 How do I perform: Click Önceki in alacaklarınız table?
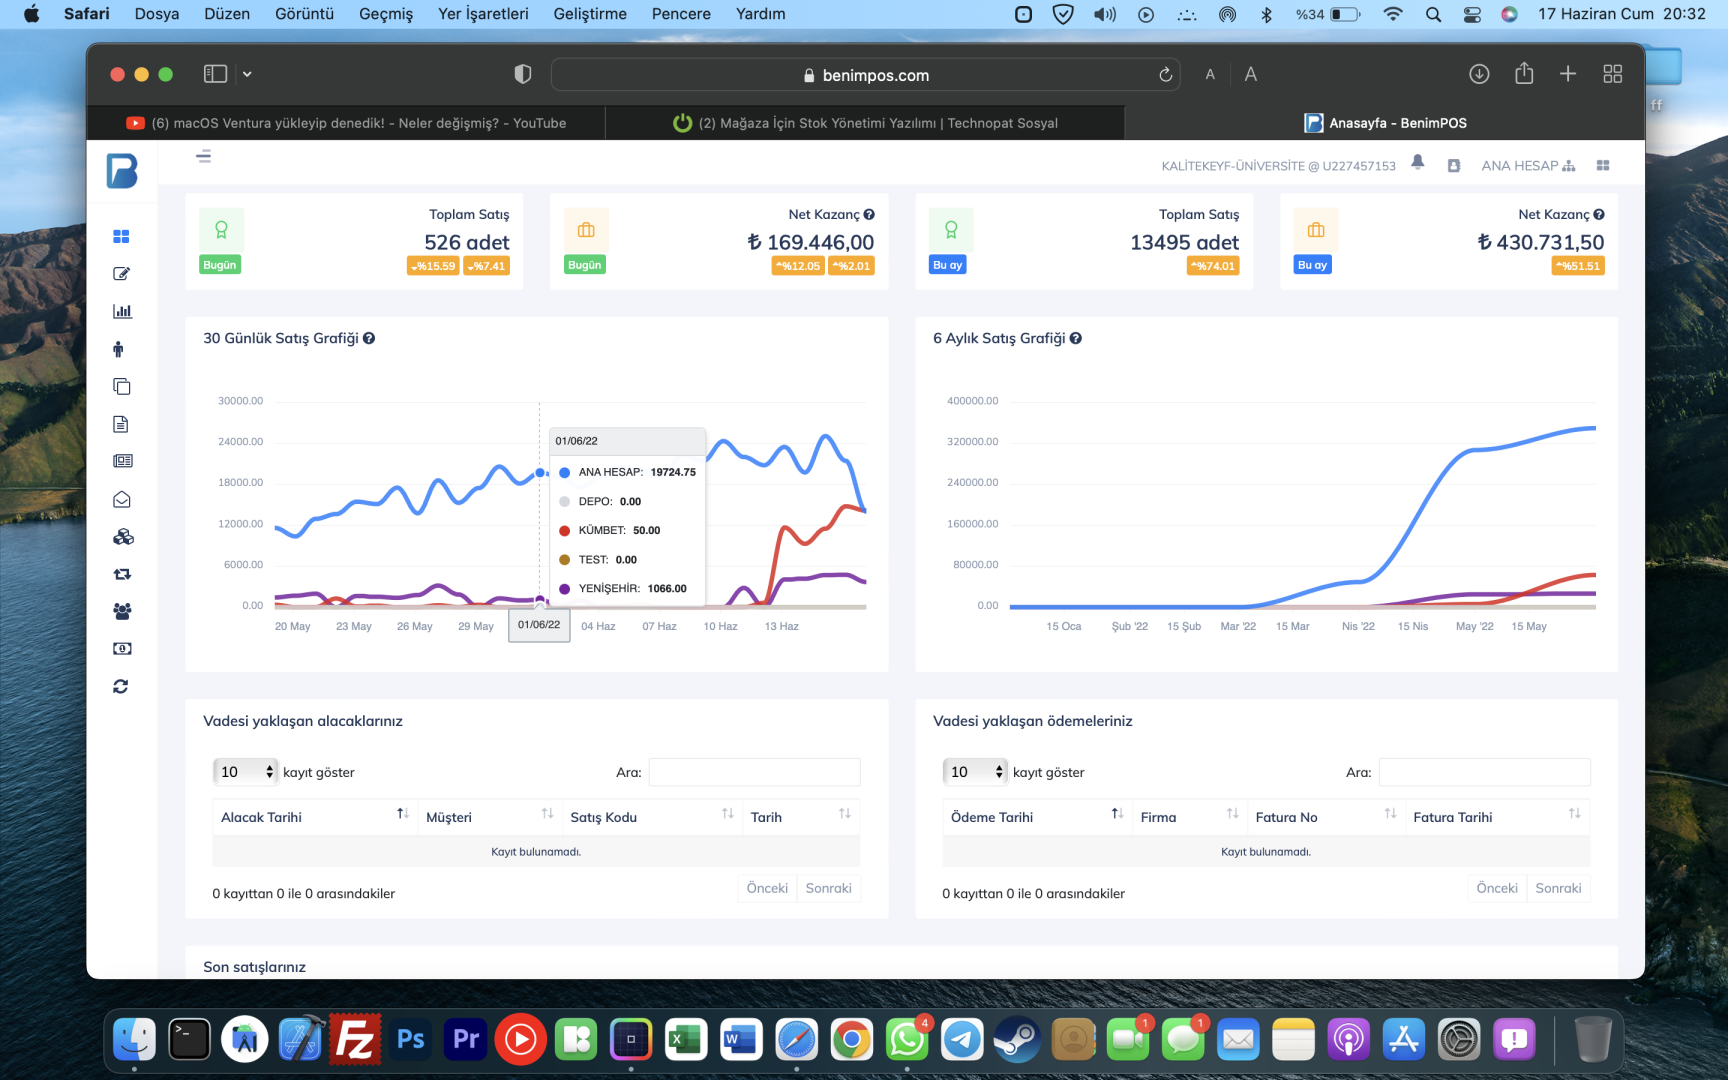pyautogui.click(x=767, y=888)
